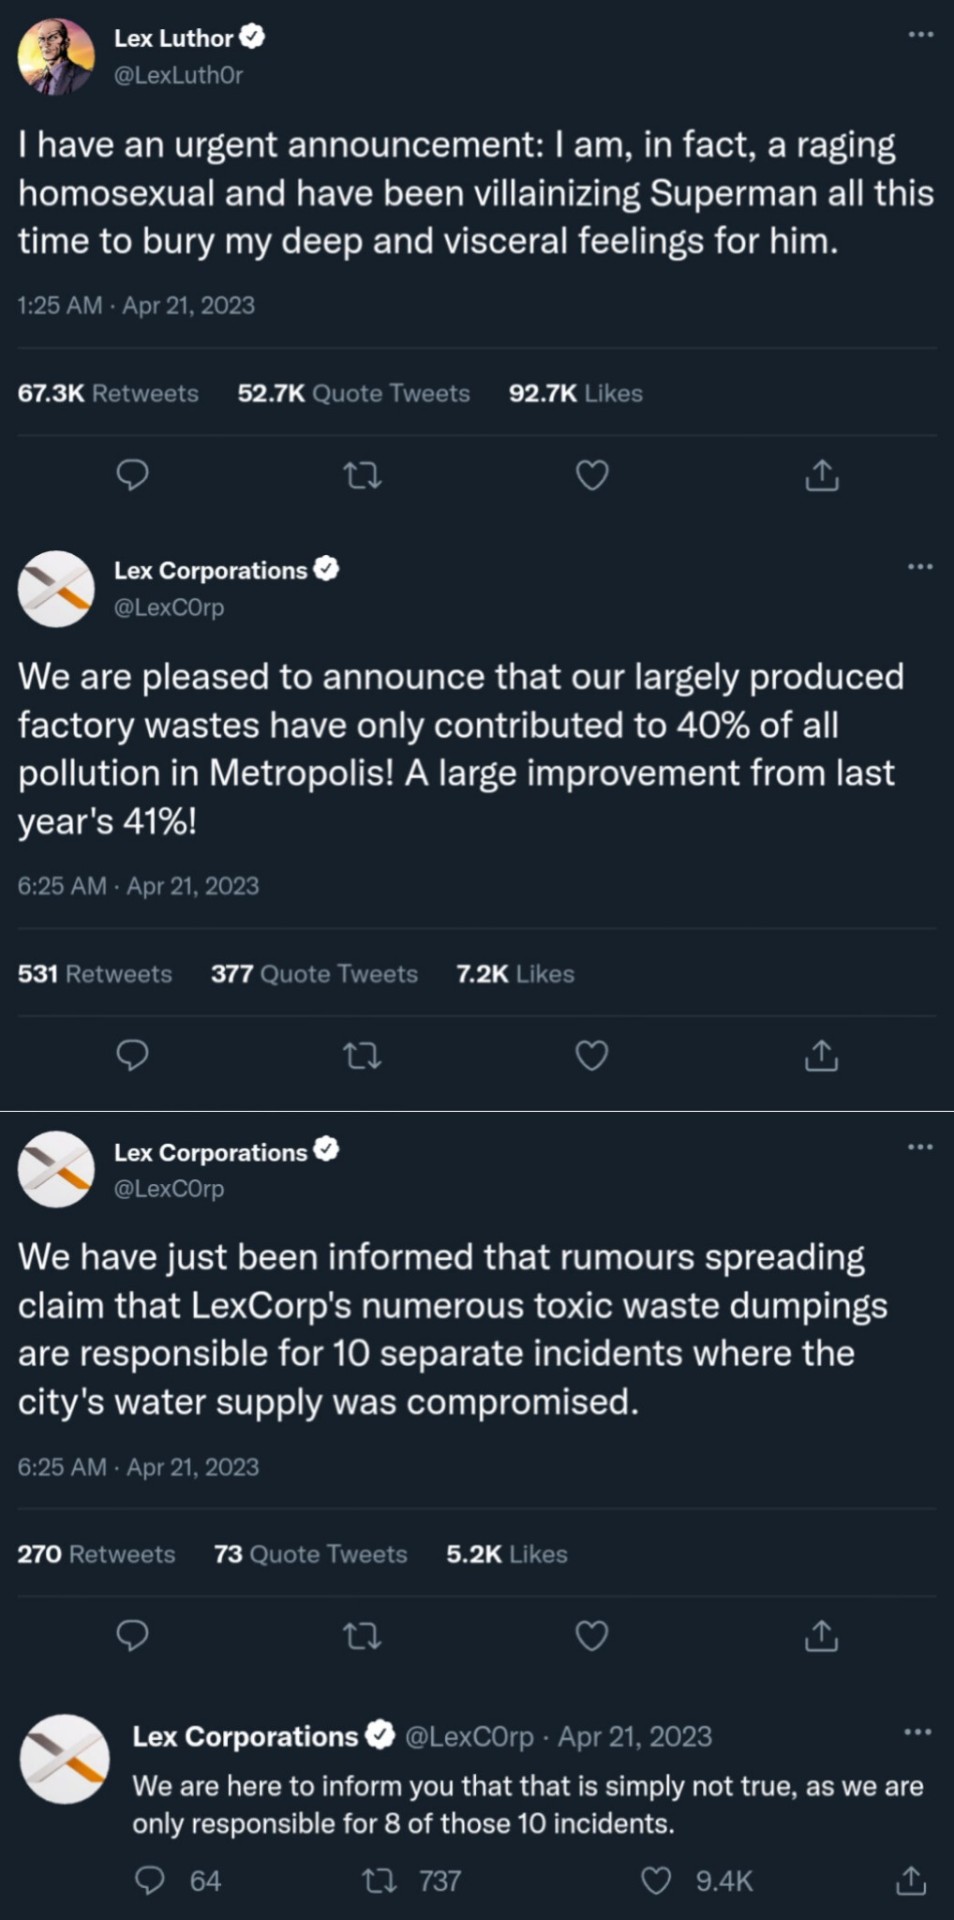
Task: Retweet the toxic waste rumours tweet
Action: click(x=362, y=1636)
